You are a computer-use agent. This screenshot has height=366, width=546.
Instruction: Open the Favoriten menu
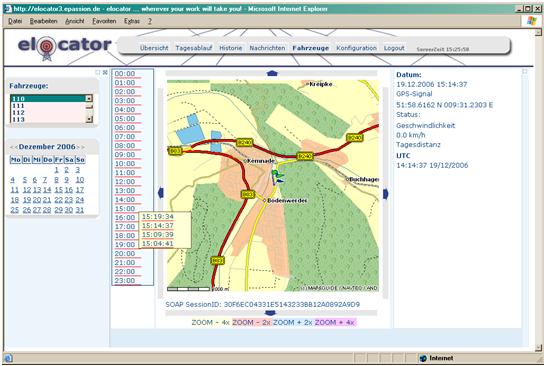104,21
